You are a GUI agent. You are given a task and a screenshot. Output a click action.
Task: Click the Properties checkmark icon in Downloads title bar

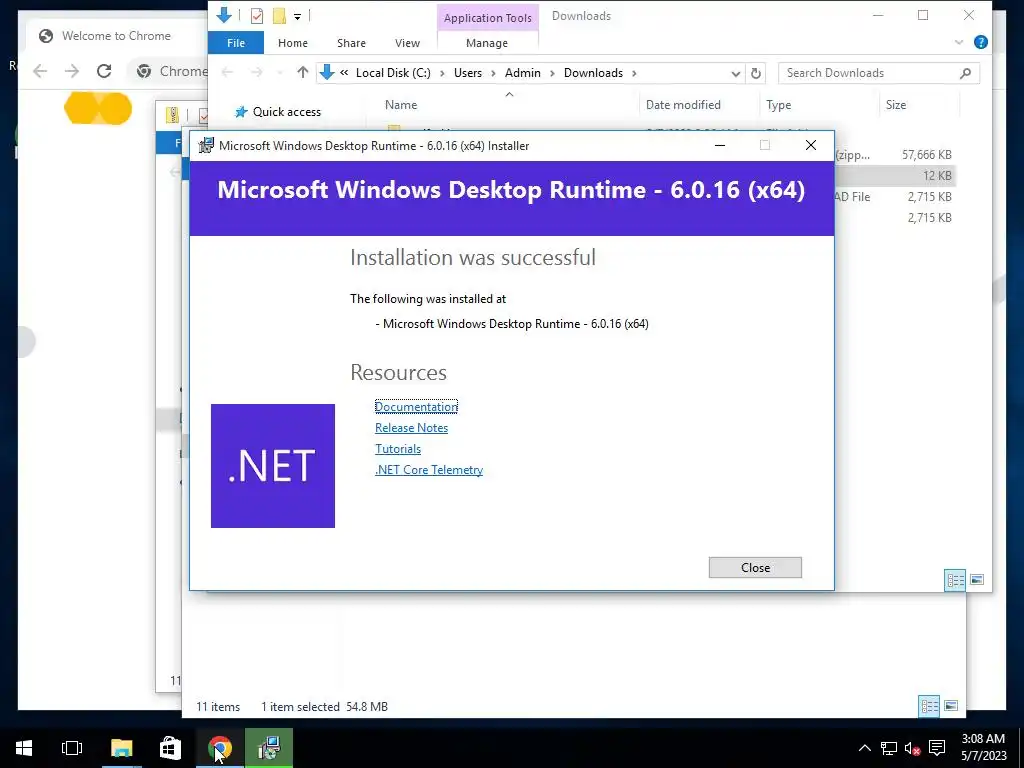(x=257, y=16)
